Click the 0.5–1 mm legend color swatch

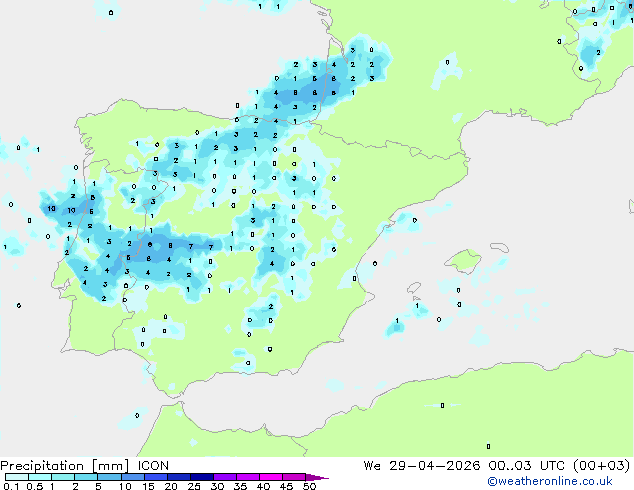(x=40, y=477)
